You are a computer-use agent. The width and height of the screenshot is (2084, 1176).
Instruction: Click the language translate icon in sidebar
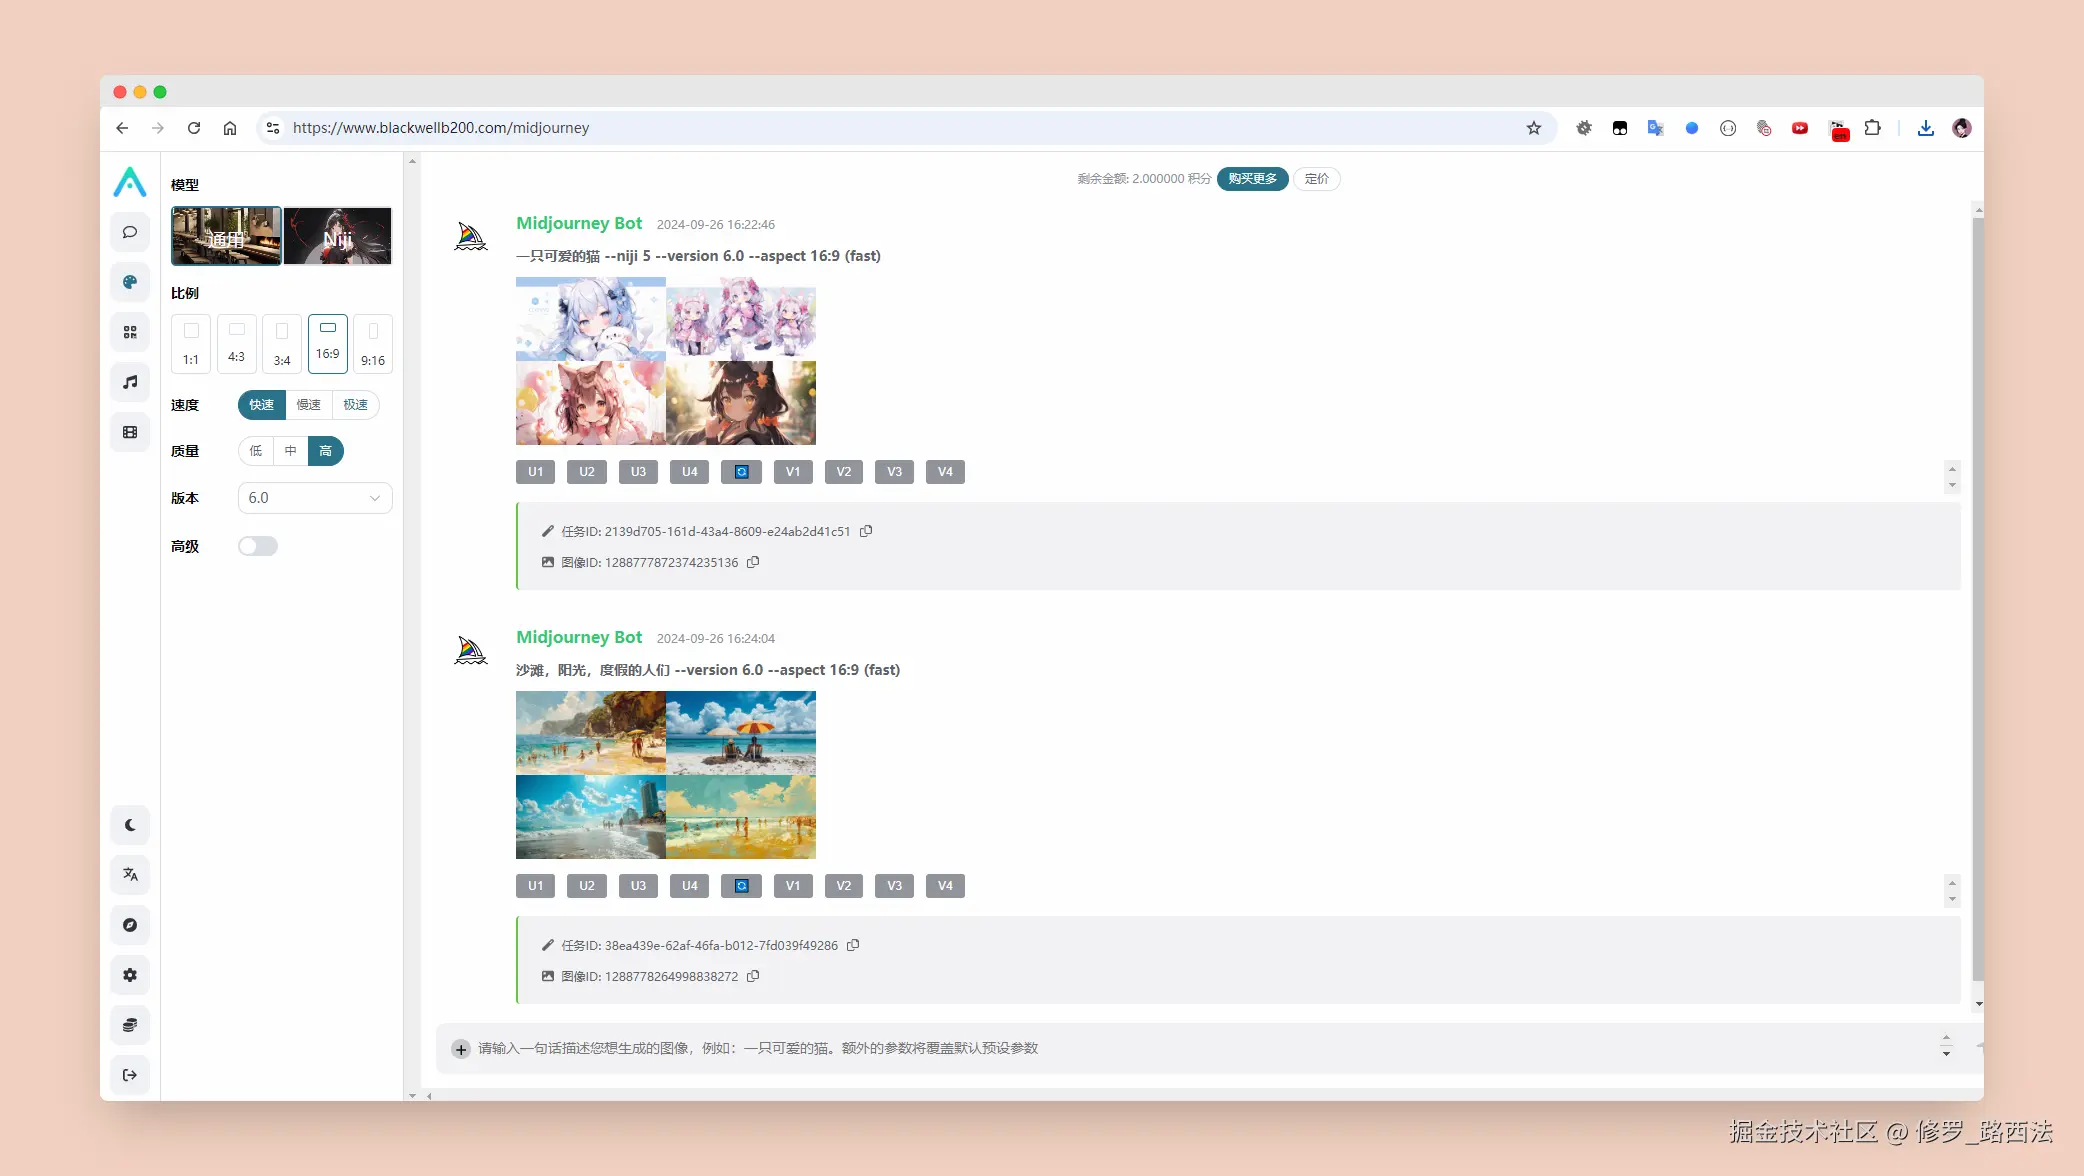[x=130, y=875]
